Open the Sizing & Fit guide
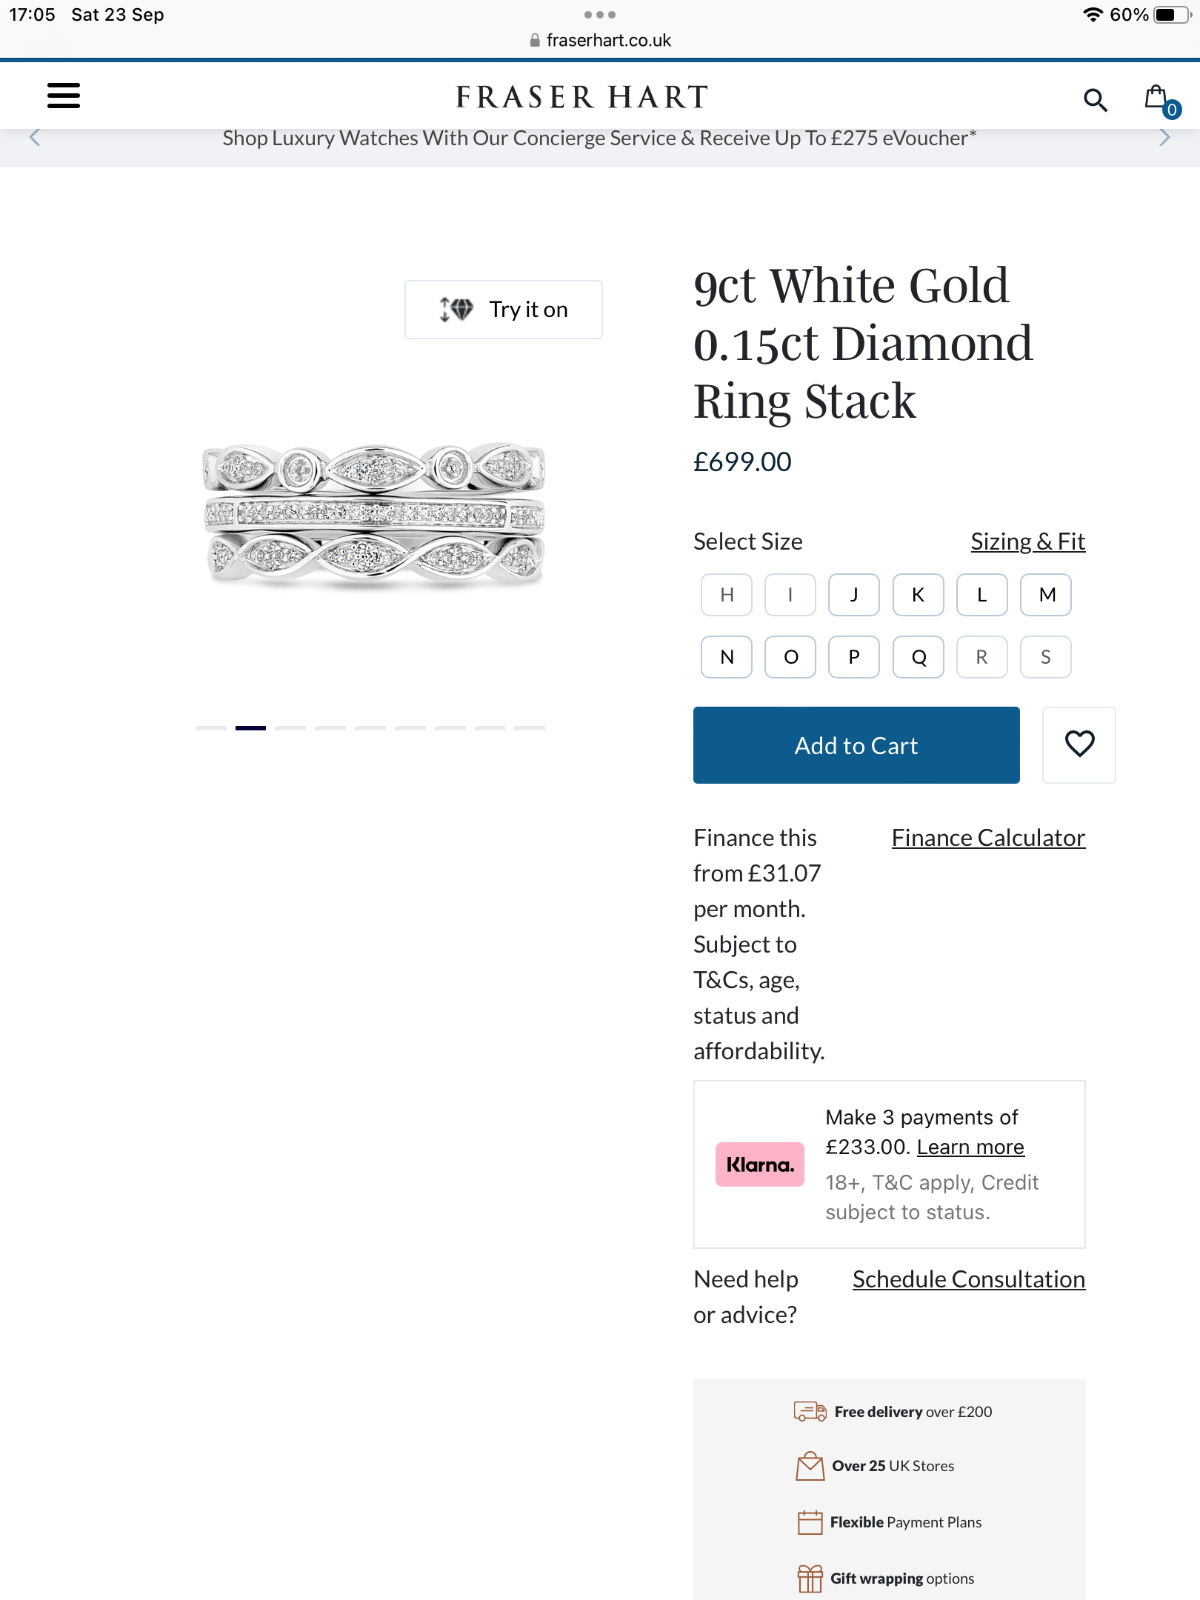The image size is (1200, 1600). pos(1027,542)
